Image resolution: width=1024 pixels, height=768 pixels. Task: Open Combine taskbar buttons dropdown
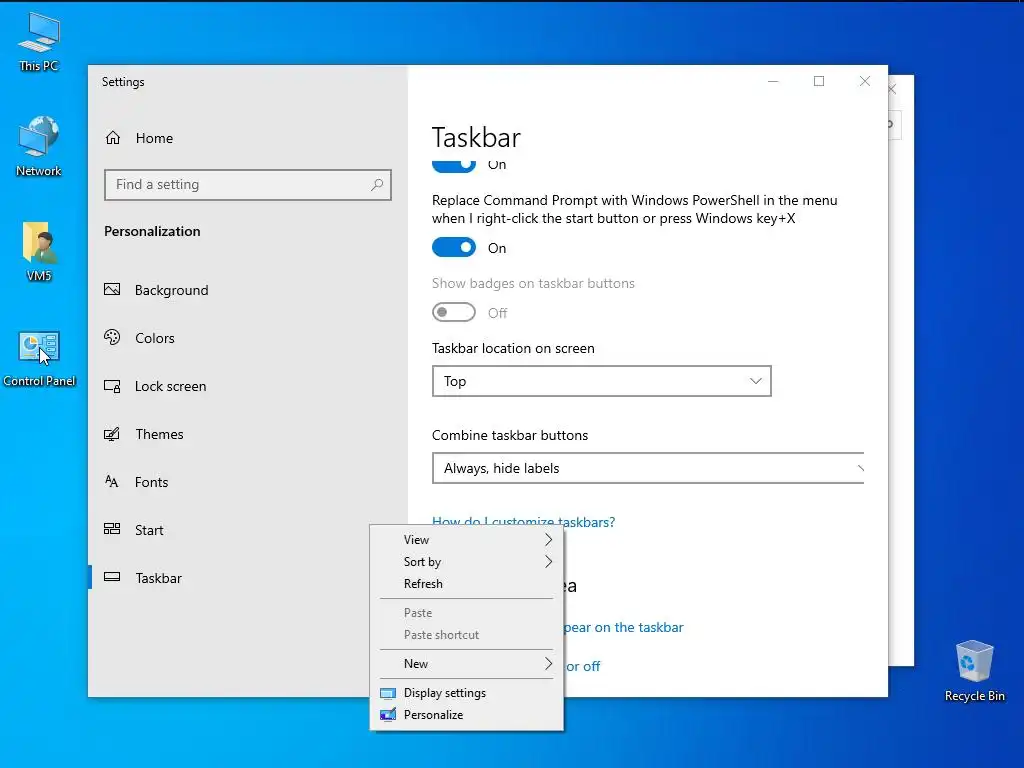[x=648, y=468]
